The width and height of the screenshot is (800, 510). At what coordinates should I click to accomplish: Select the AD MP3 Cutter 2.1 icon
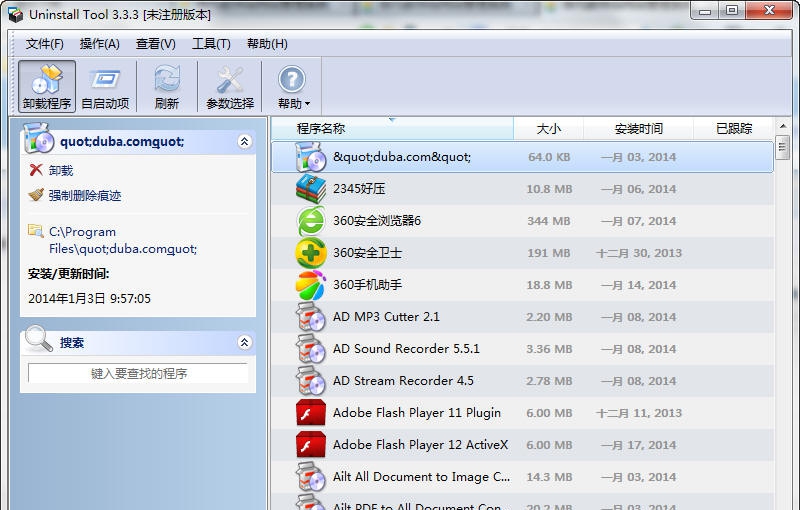pos(311,317)
